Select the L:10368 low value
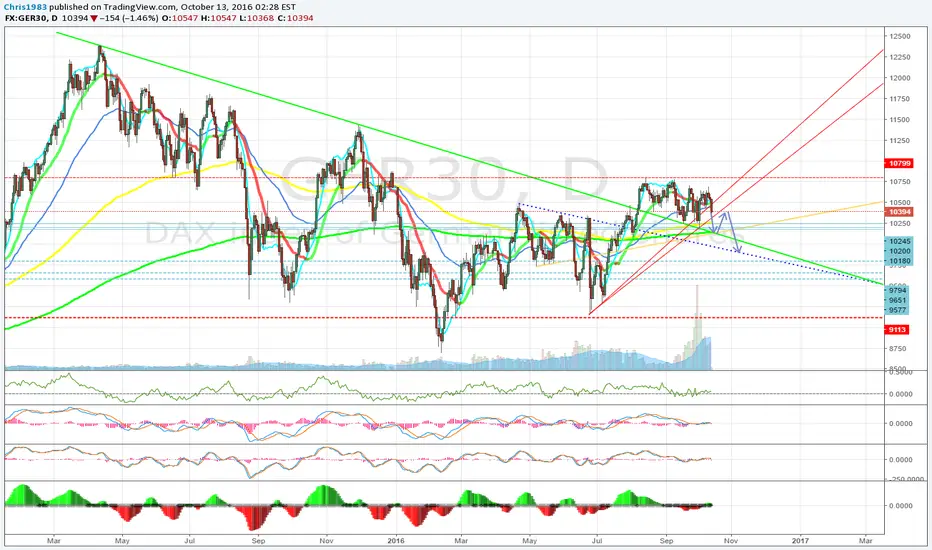The height and width of the screenshot is (550, 932). coord(257,18)
